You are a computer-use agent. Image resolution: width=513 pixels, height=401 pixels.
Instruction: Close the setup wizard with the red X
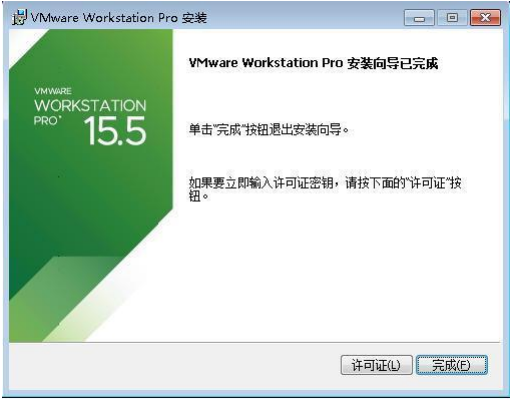click(485, 17)
